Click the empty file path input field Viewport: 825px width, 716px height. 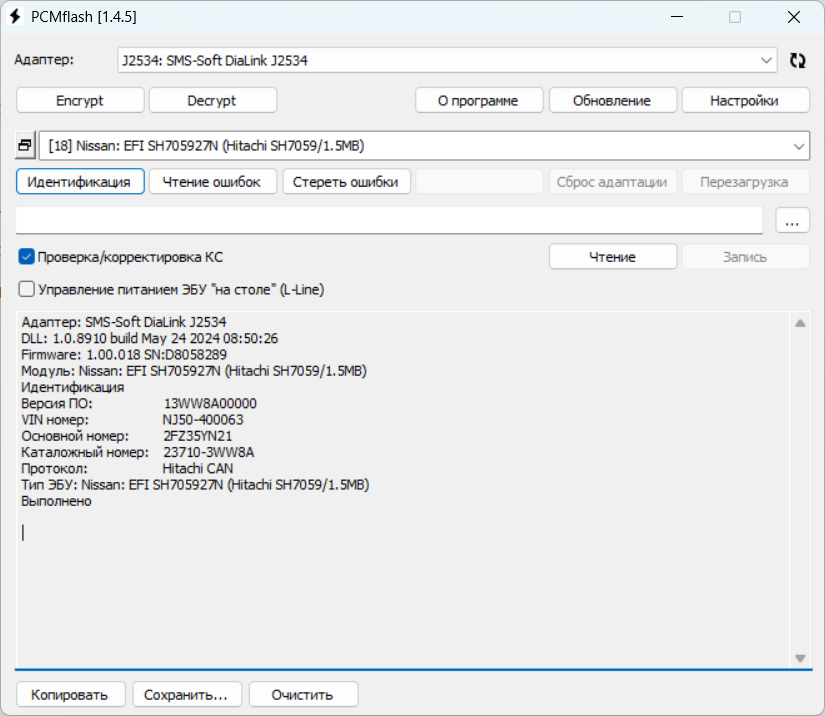point(390,220)
